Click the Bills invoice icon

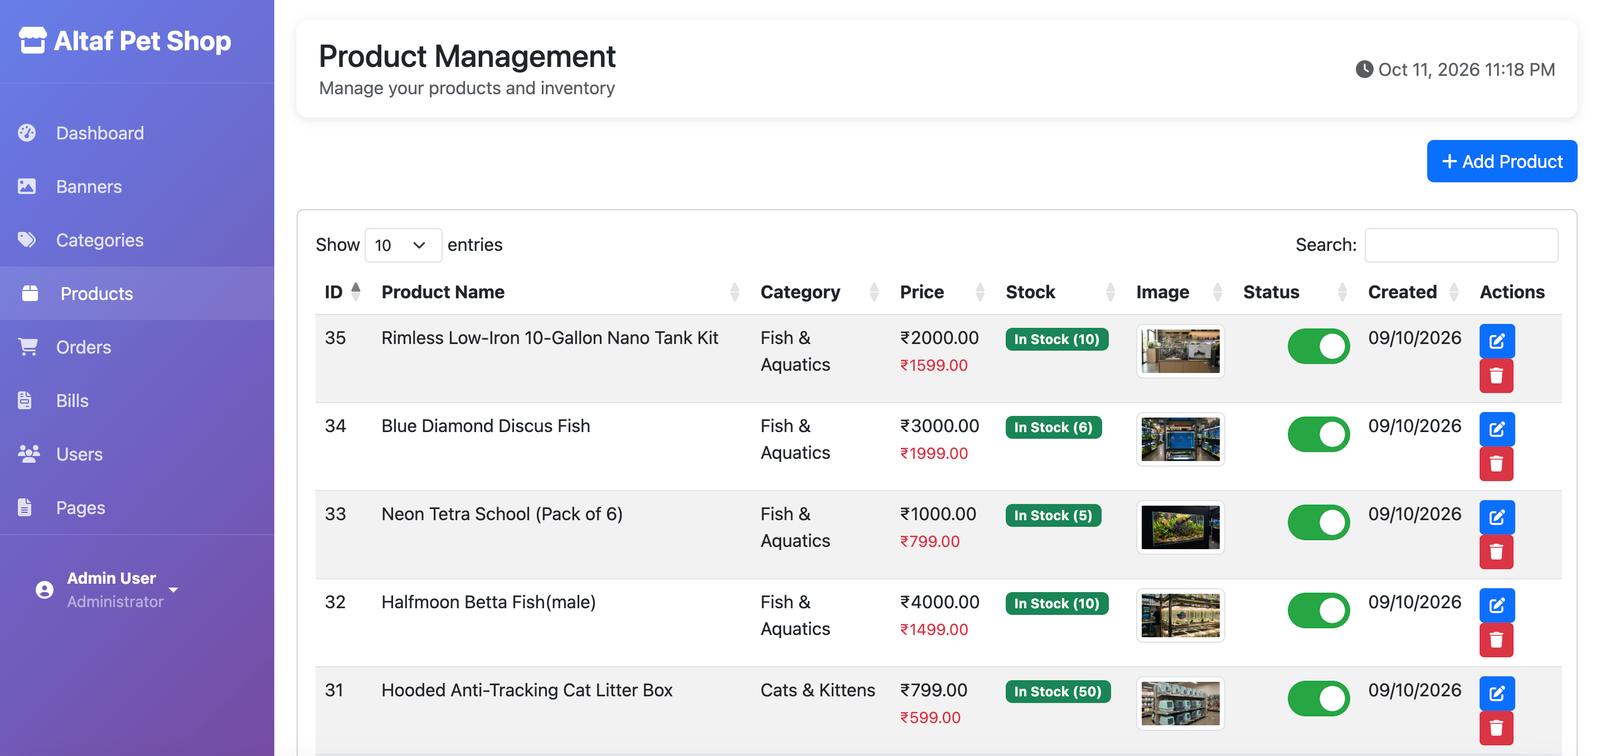[x=25, y=400]
